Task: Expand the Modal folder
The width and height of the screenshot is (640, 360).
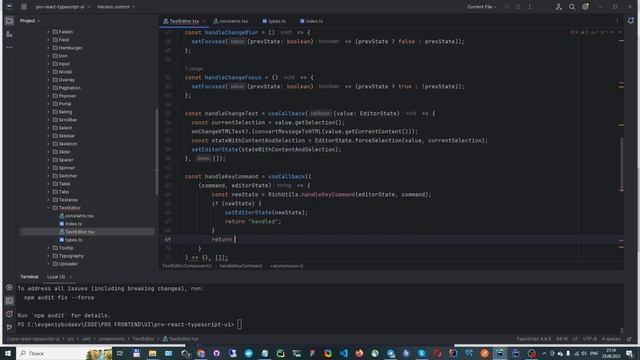Action: click(x=48, y=72)
